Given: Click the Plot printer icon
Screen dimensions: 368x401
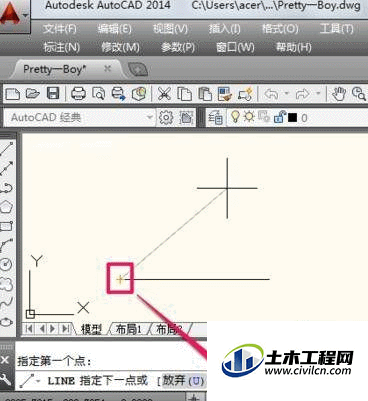Looking at the screenshot, I should point(78,94).
